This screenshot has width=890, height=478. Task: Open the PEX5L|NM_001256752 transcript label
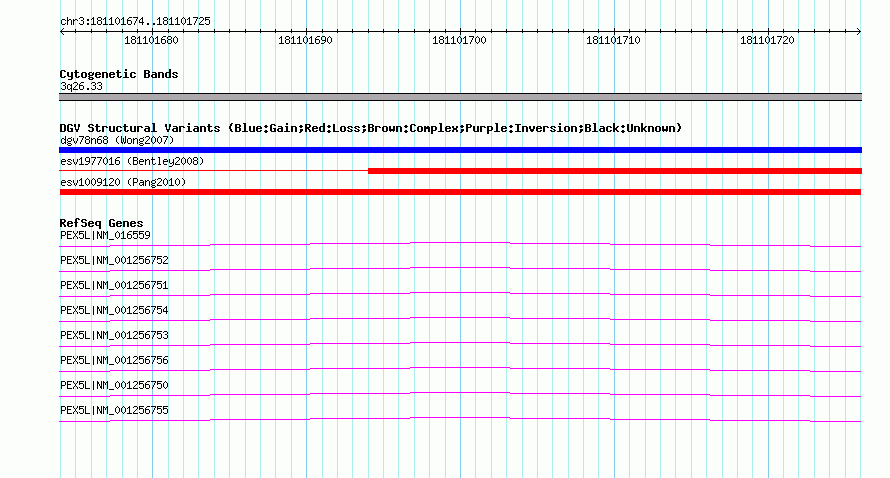tap(114, 260)
